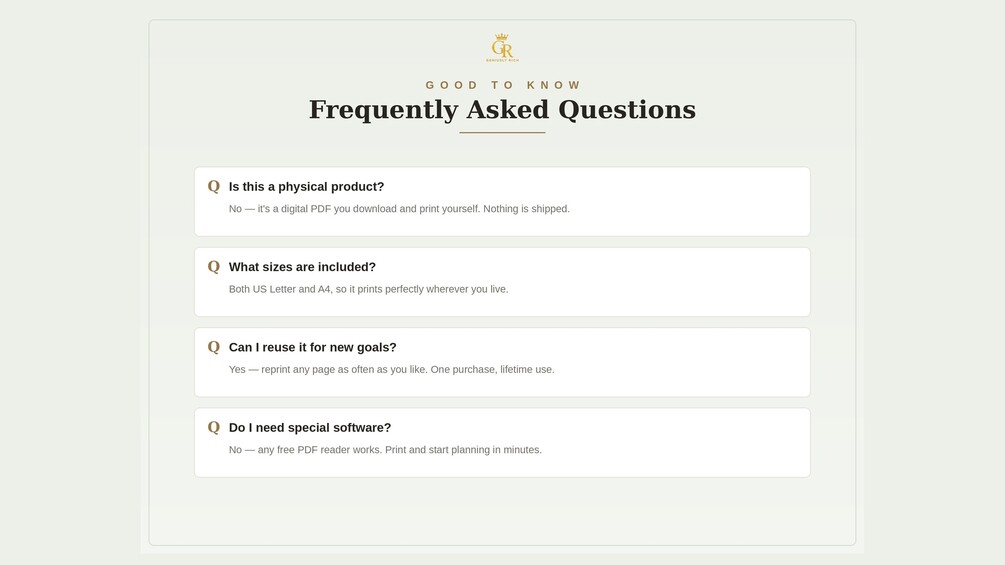Click the answer about lifetime use

[x=392, y=370]
